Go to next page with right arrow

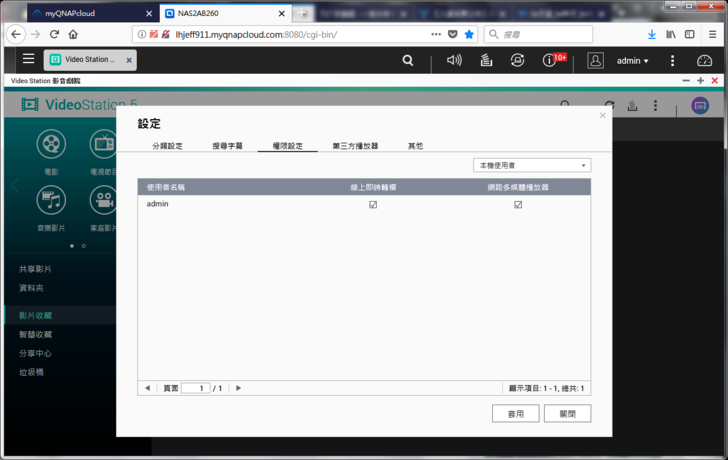238,388
